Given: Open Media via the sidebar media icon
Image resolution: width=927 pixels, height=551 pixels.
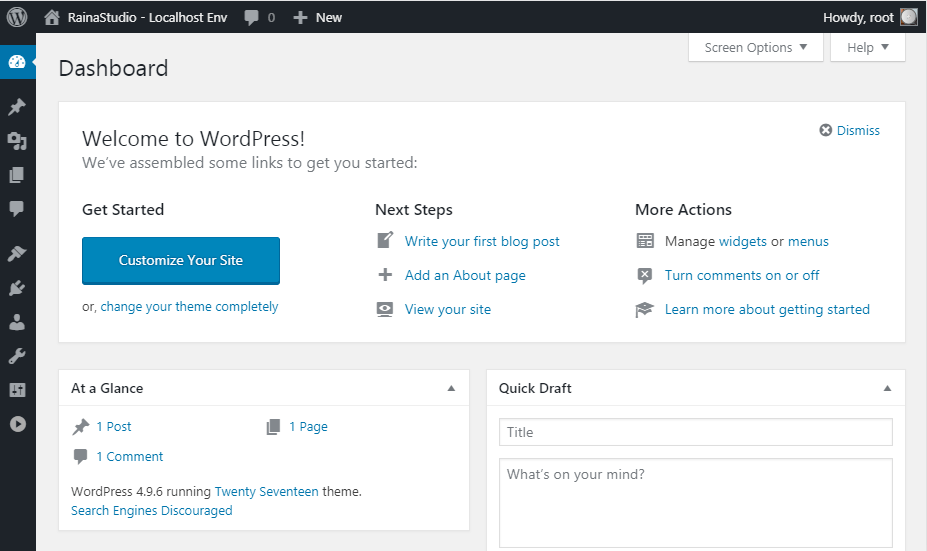Looking at the screenshot, I should click(17, 141).
